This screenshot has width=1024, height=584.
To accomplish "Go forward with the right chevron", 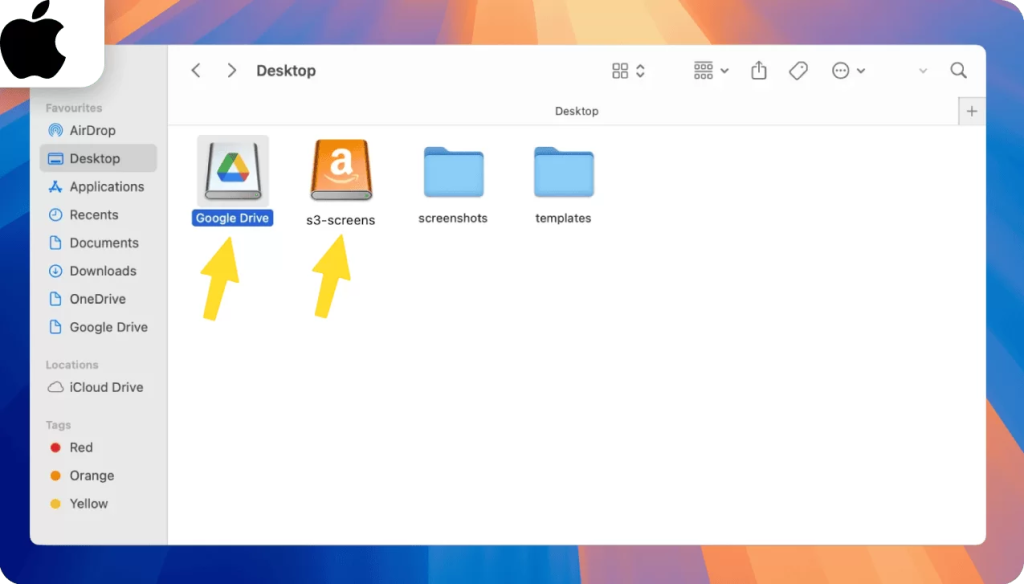I will point(232,71).
